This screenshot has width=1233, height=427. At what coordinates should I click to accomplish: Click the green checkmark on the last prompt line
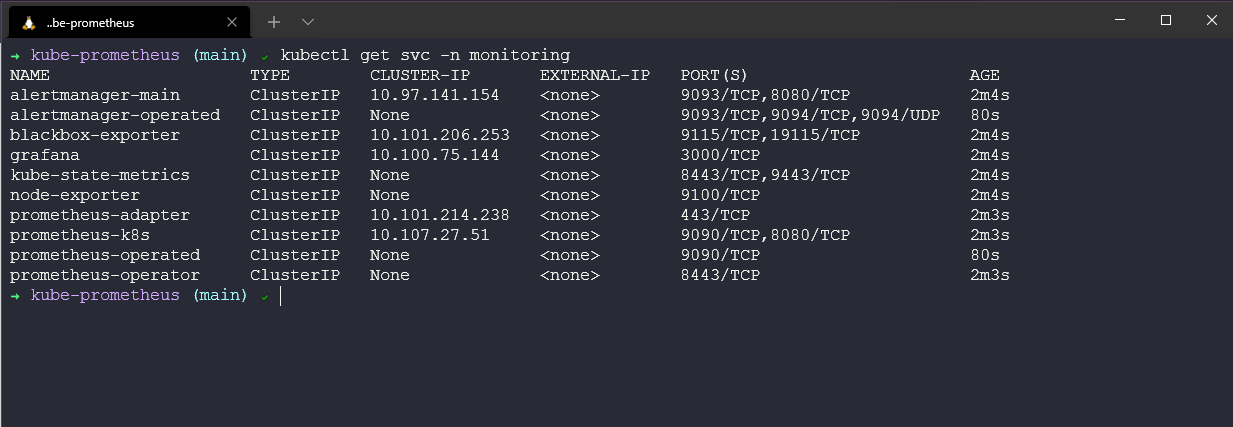pos(264,296)
